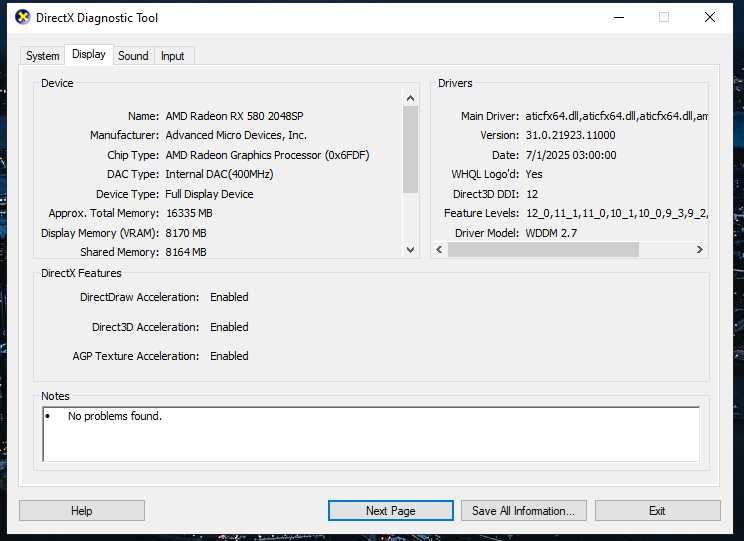Close the DirectX Diagnostic Tool window
Screen dimensions: 744x541
pos(710,18)
